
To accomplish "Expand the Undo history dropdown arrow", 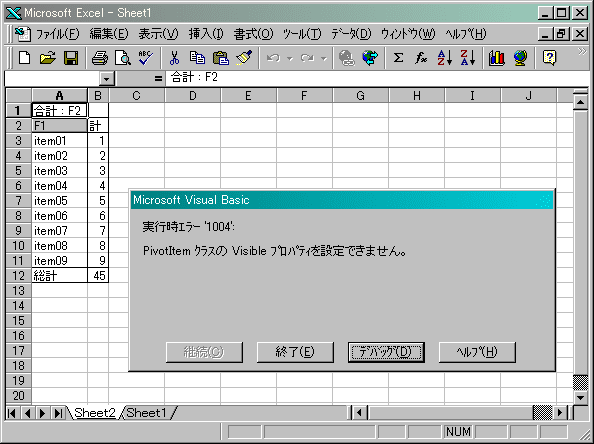I will point(290,58).
